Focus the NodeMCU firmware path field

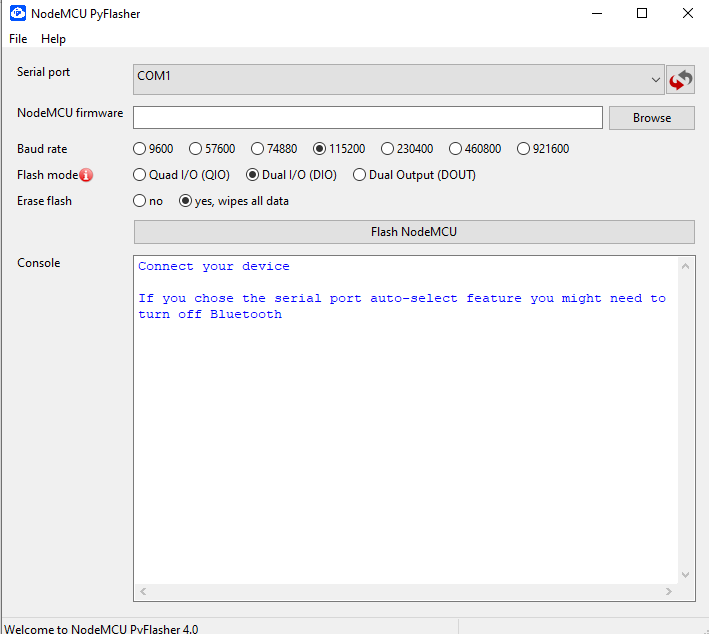(368, 118)
